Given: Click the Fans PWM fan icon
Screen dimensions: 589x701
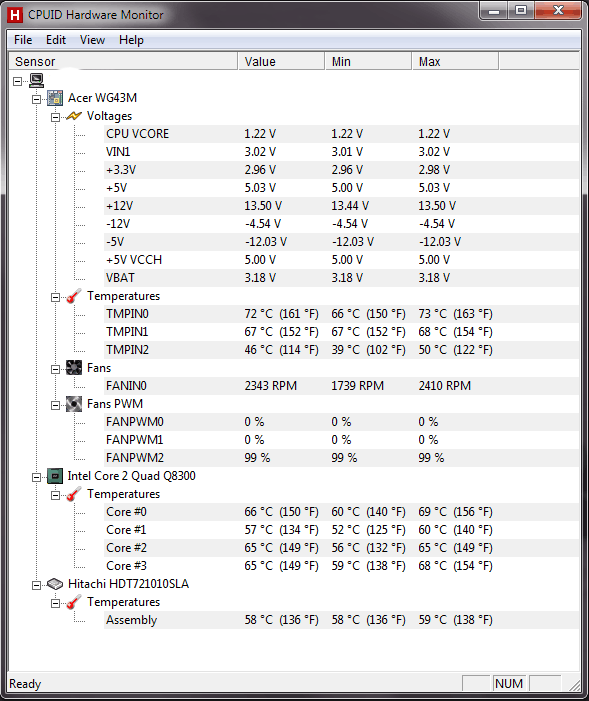Looking at the screenshot, I should pyautogui.click(x=74, y=404).
